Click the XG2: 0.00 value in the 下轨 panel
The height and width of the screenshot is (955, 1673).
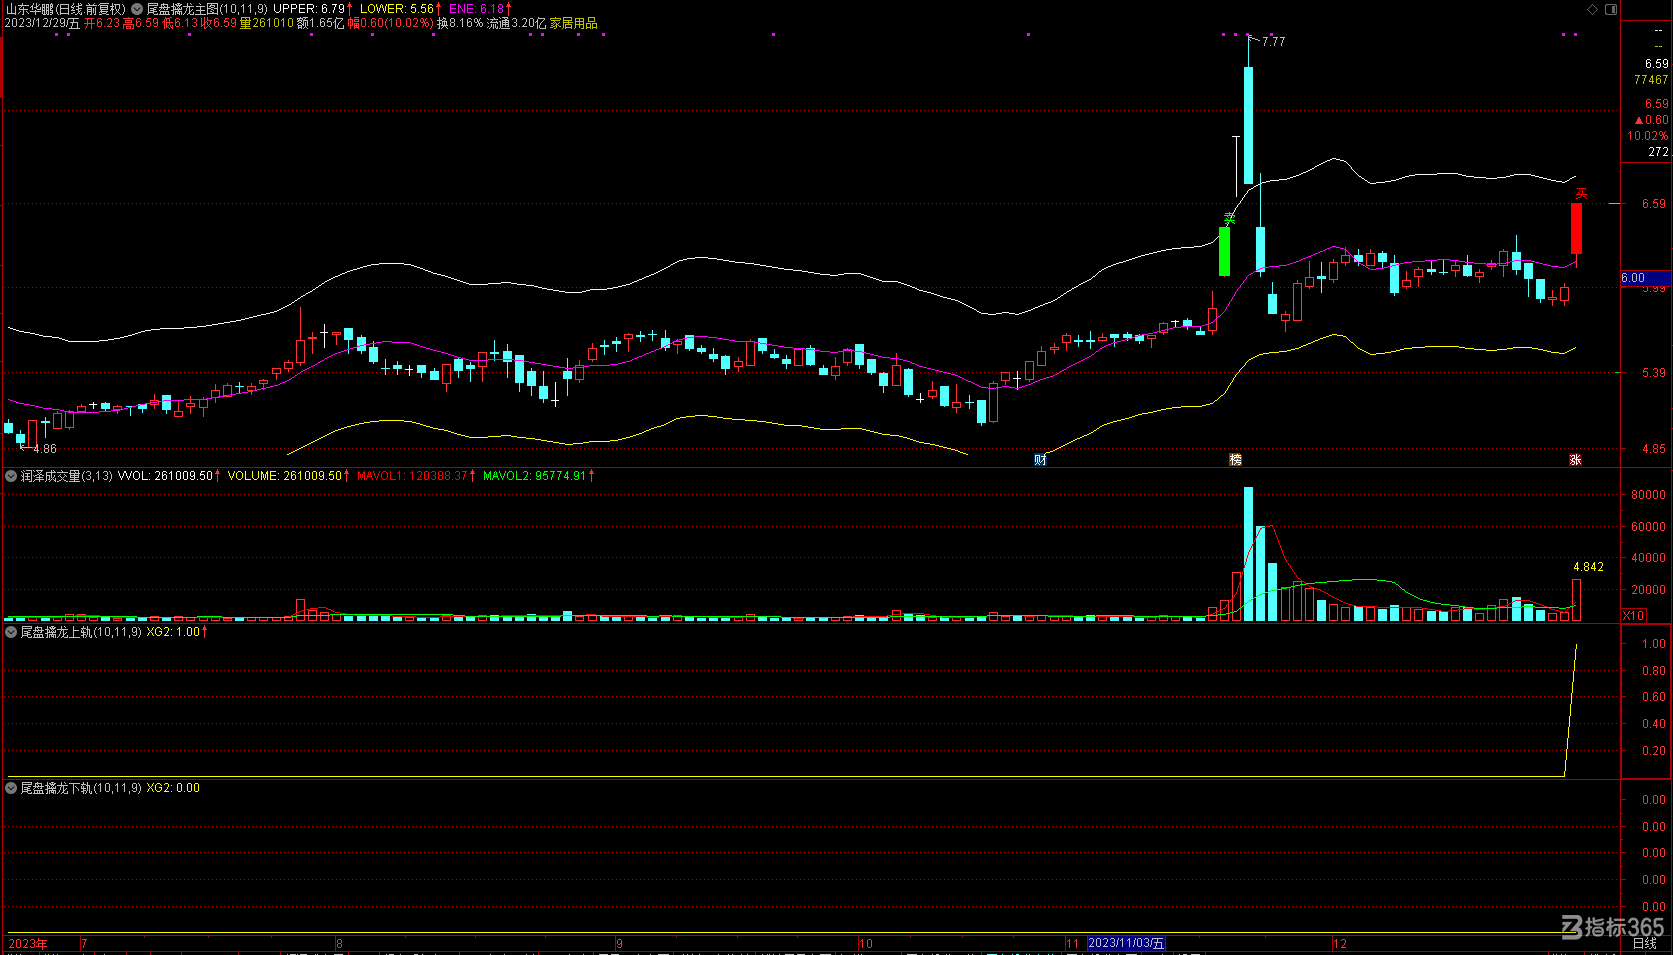tap(173, 788)
